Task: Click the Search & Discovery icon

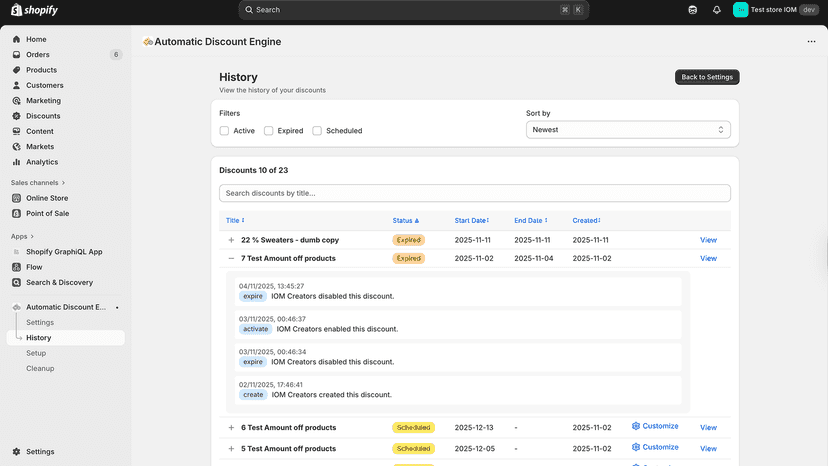Action: 16,282
